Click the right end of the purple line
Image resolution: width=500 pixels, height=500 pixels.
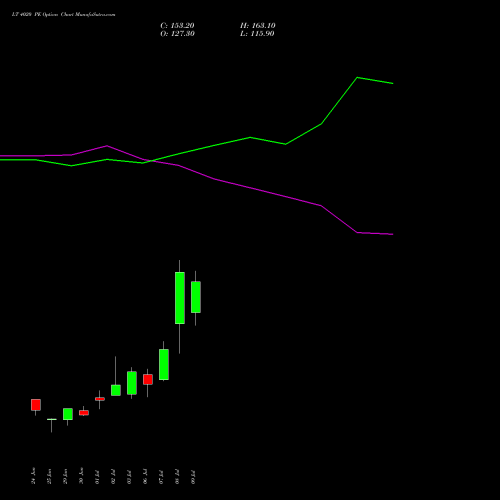coord(393,234)
